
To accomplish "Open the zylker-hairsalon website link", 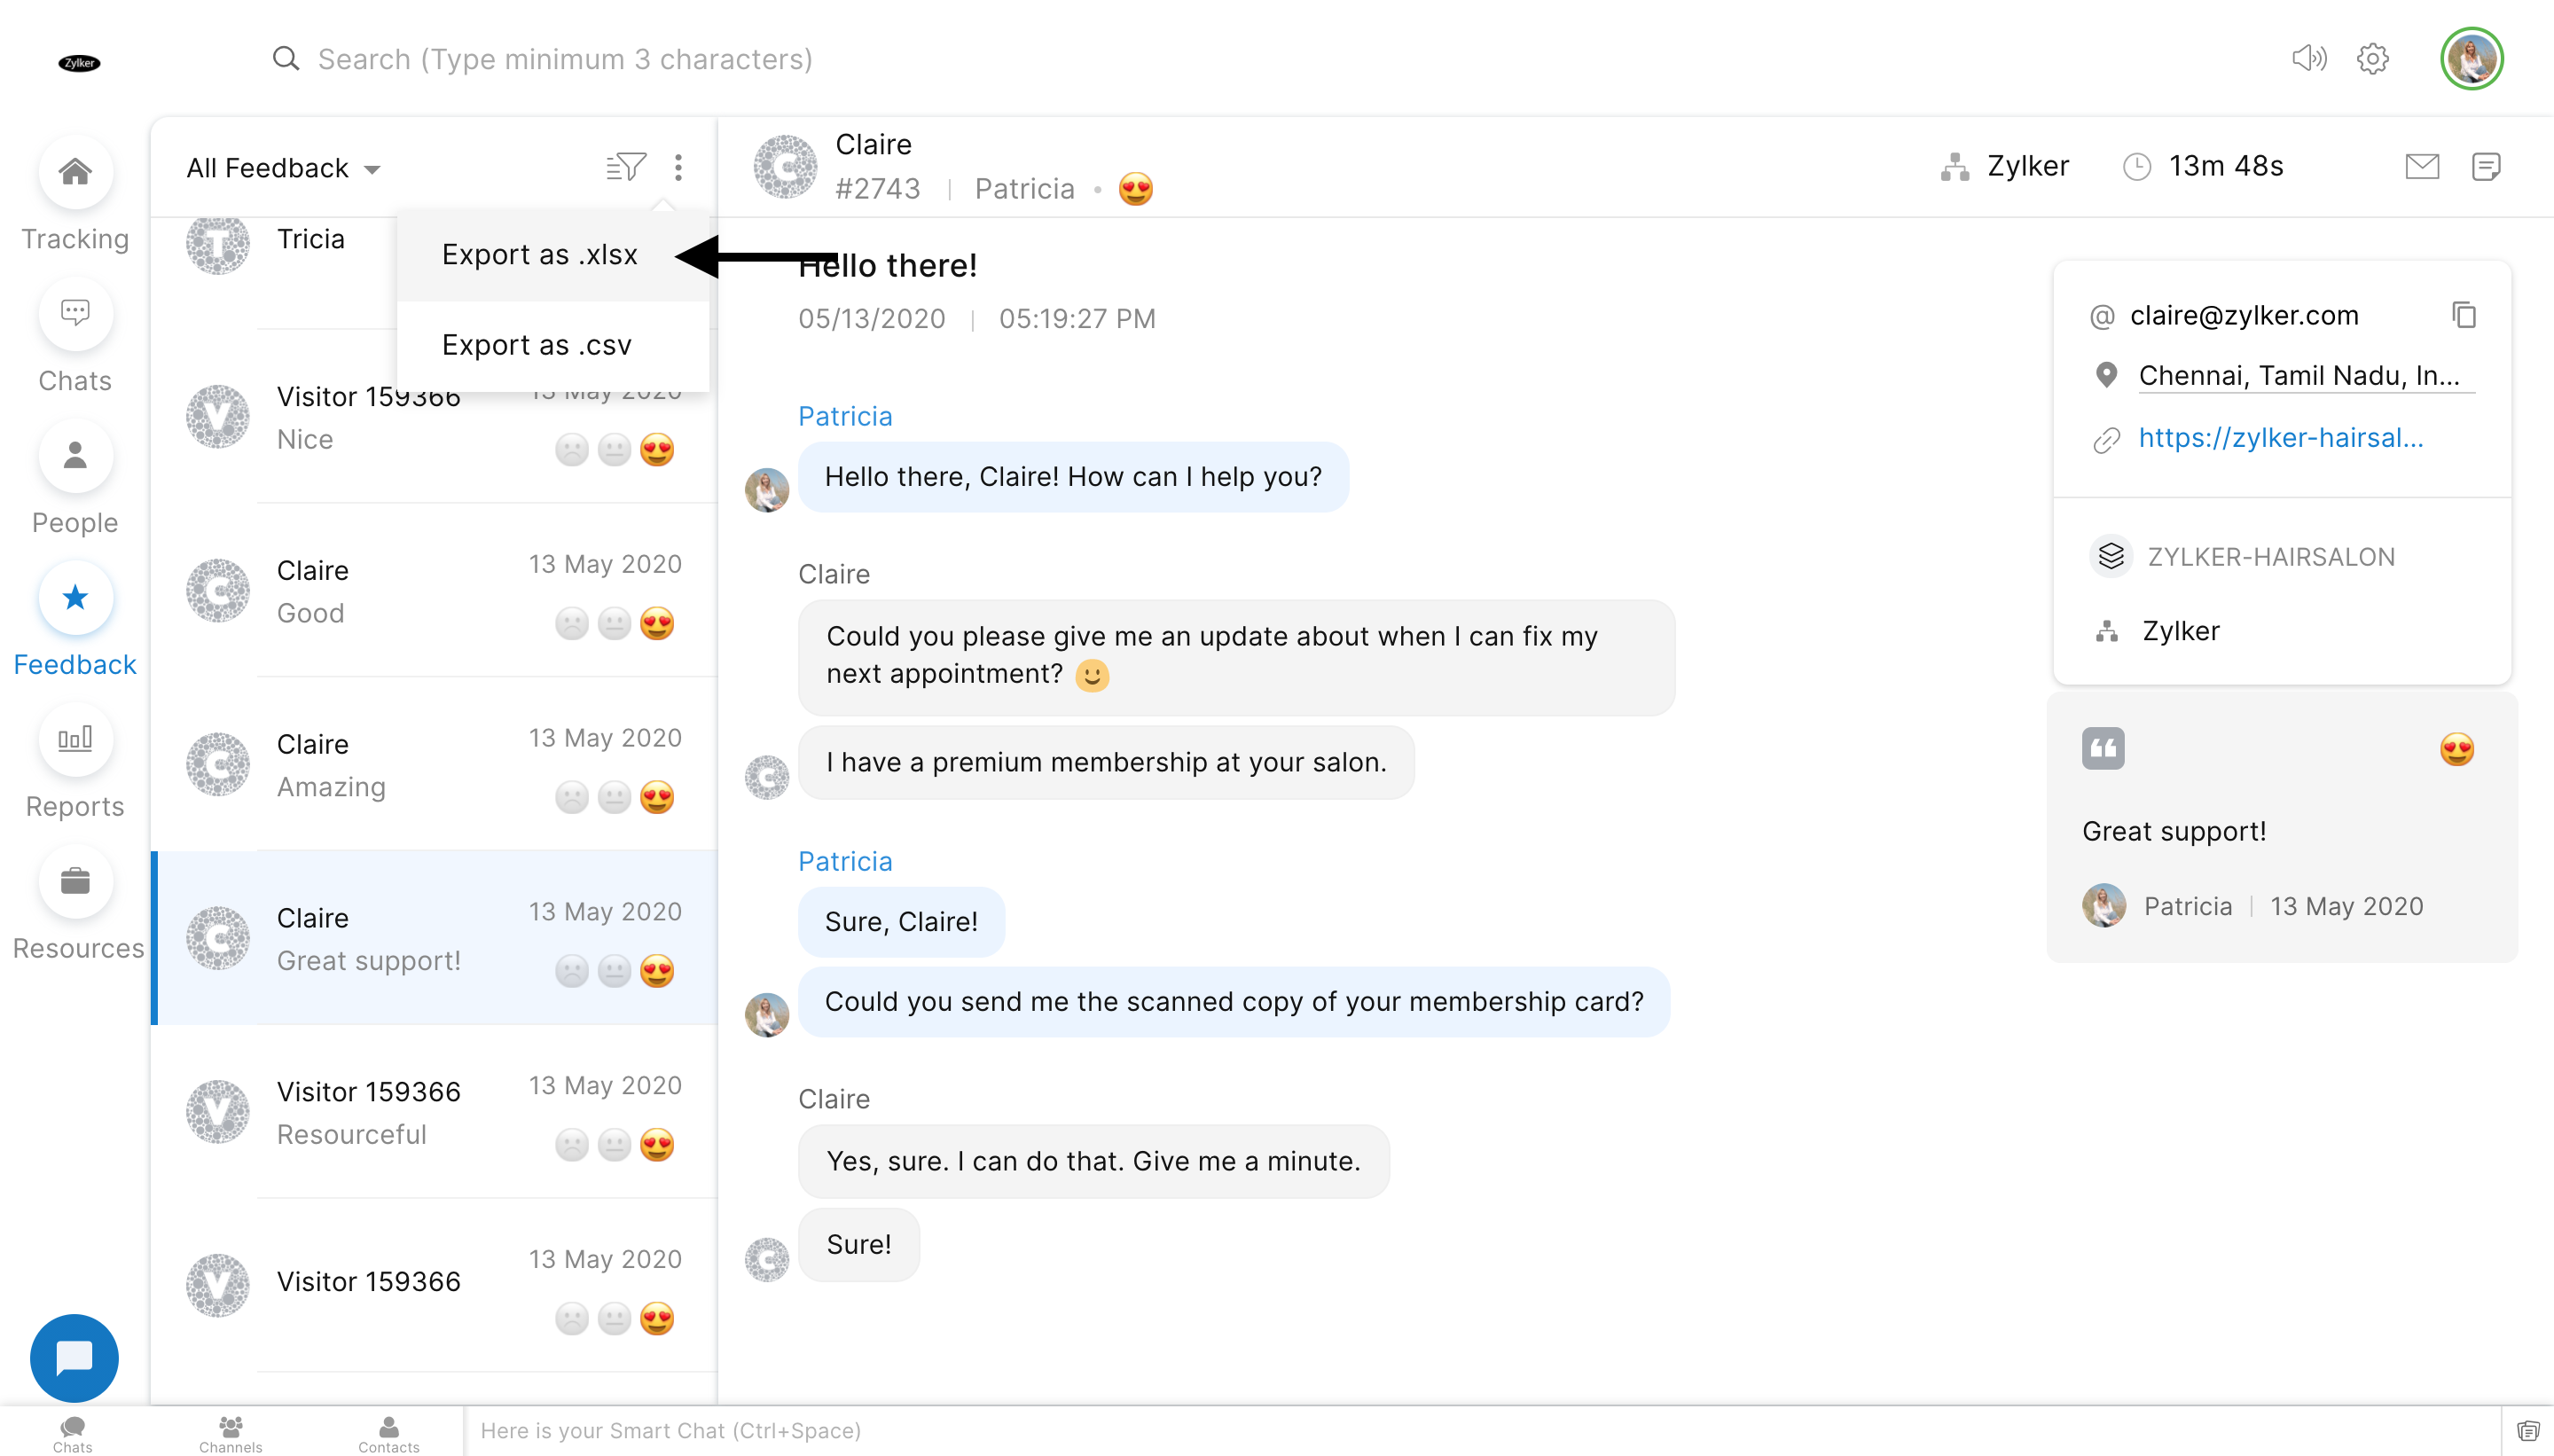I will pos(2280,438).
